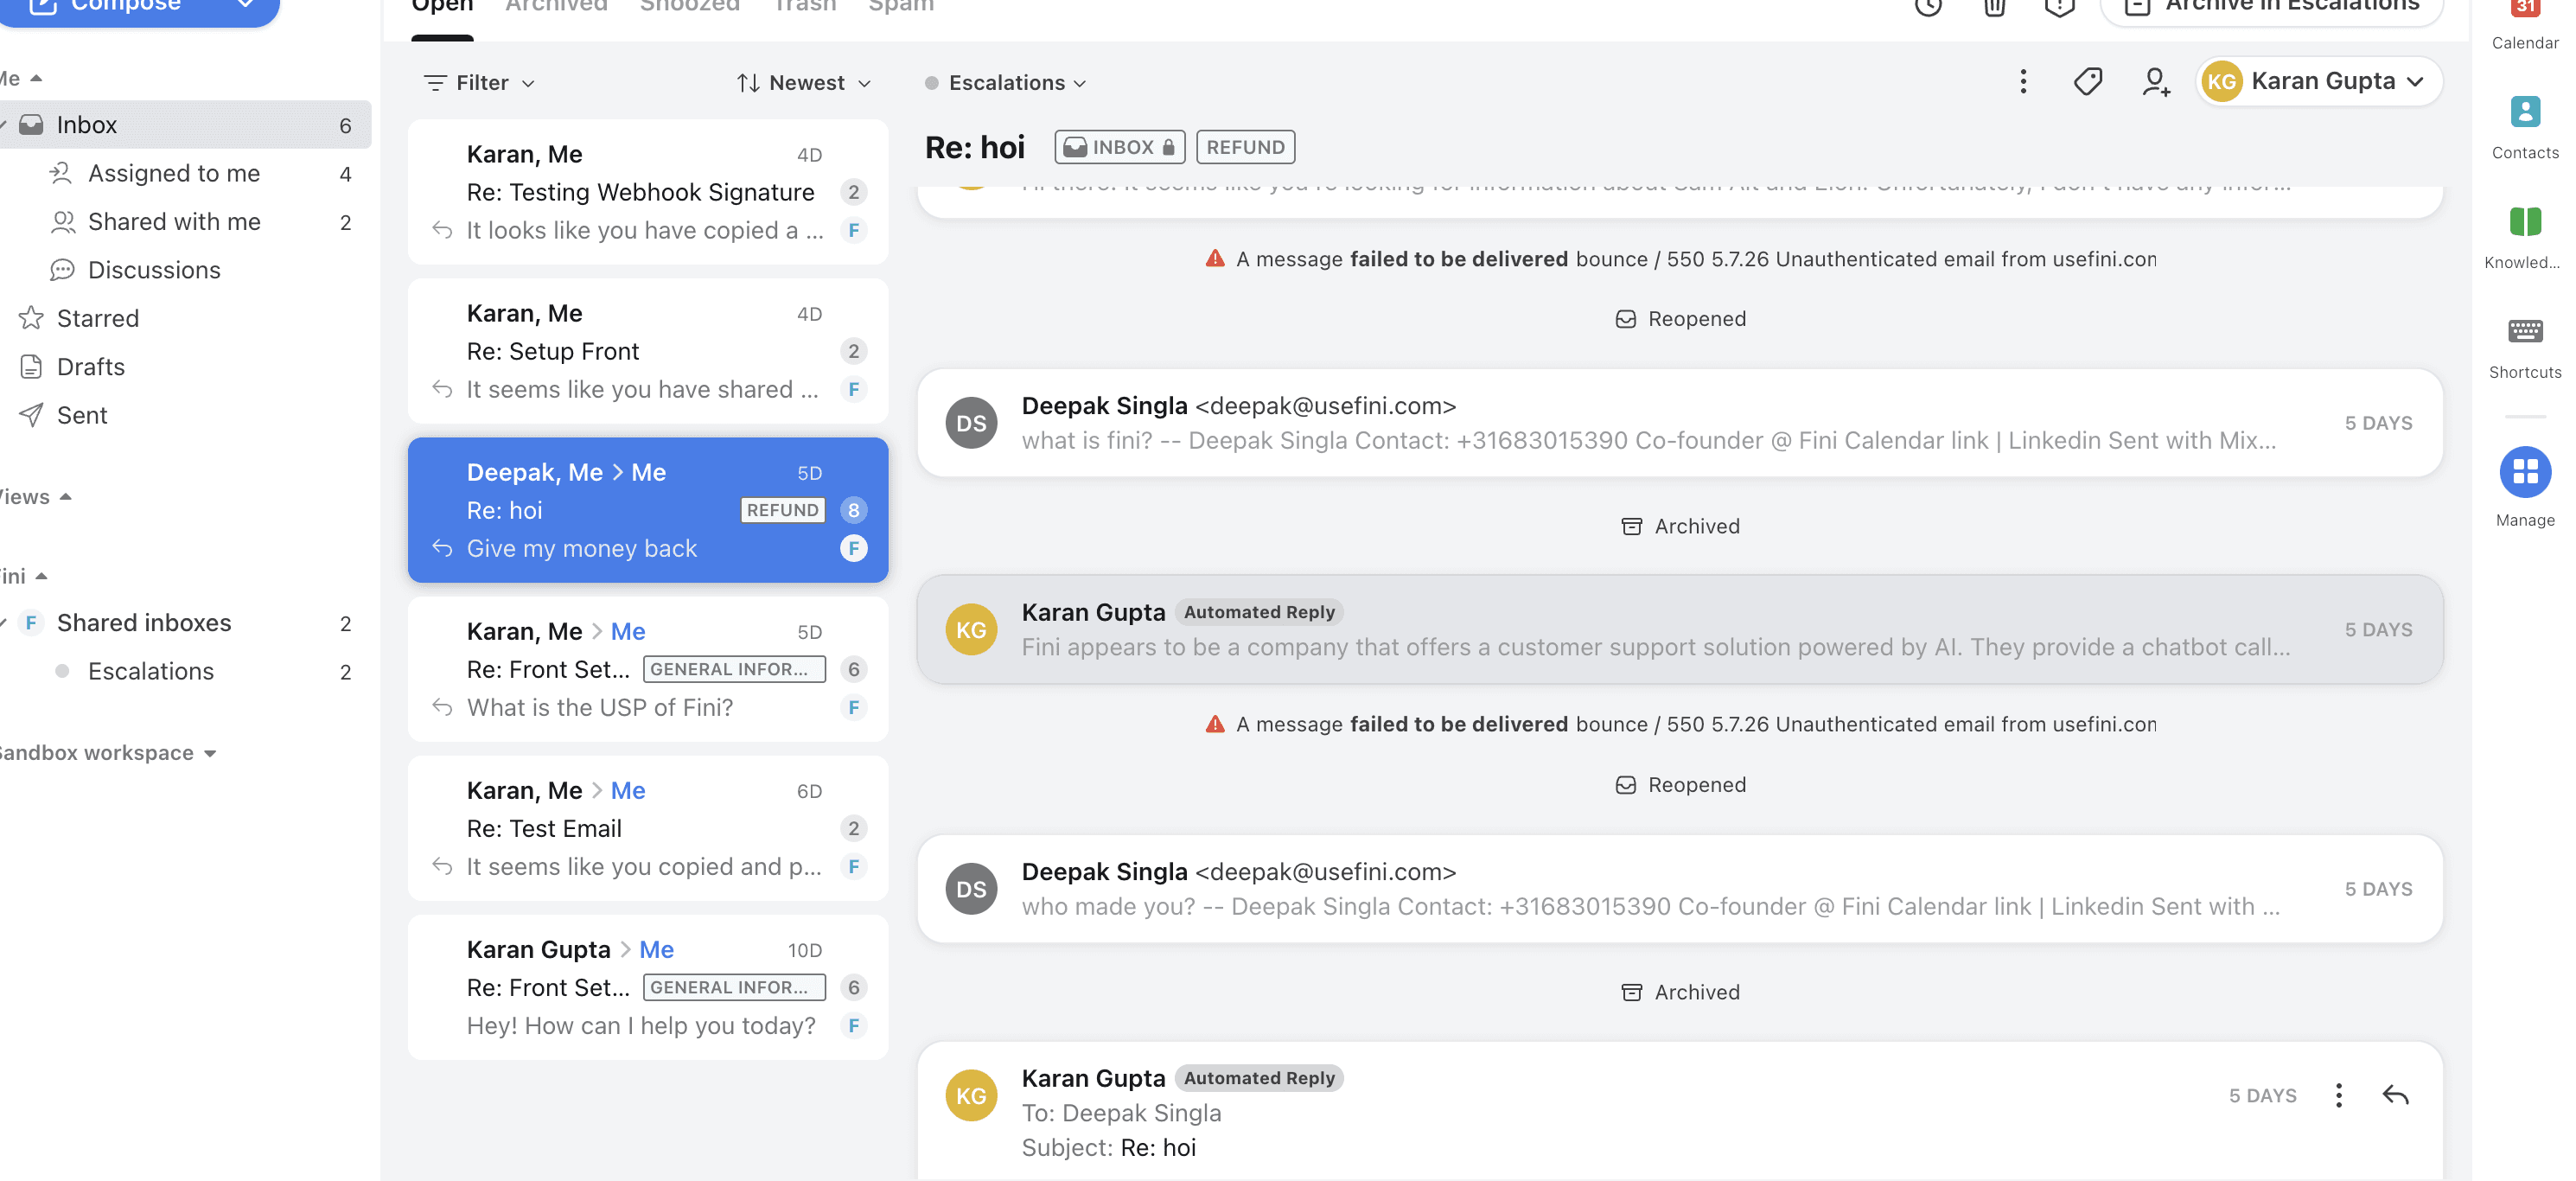Click the add participant person-plus icon
The image size is (2576, 1181).
click(x=2156, y=82)
